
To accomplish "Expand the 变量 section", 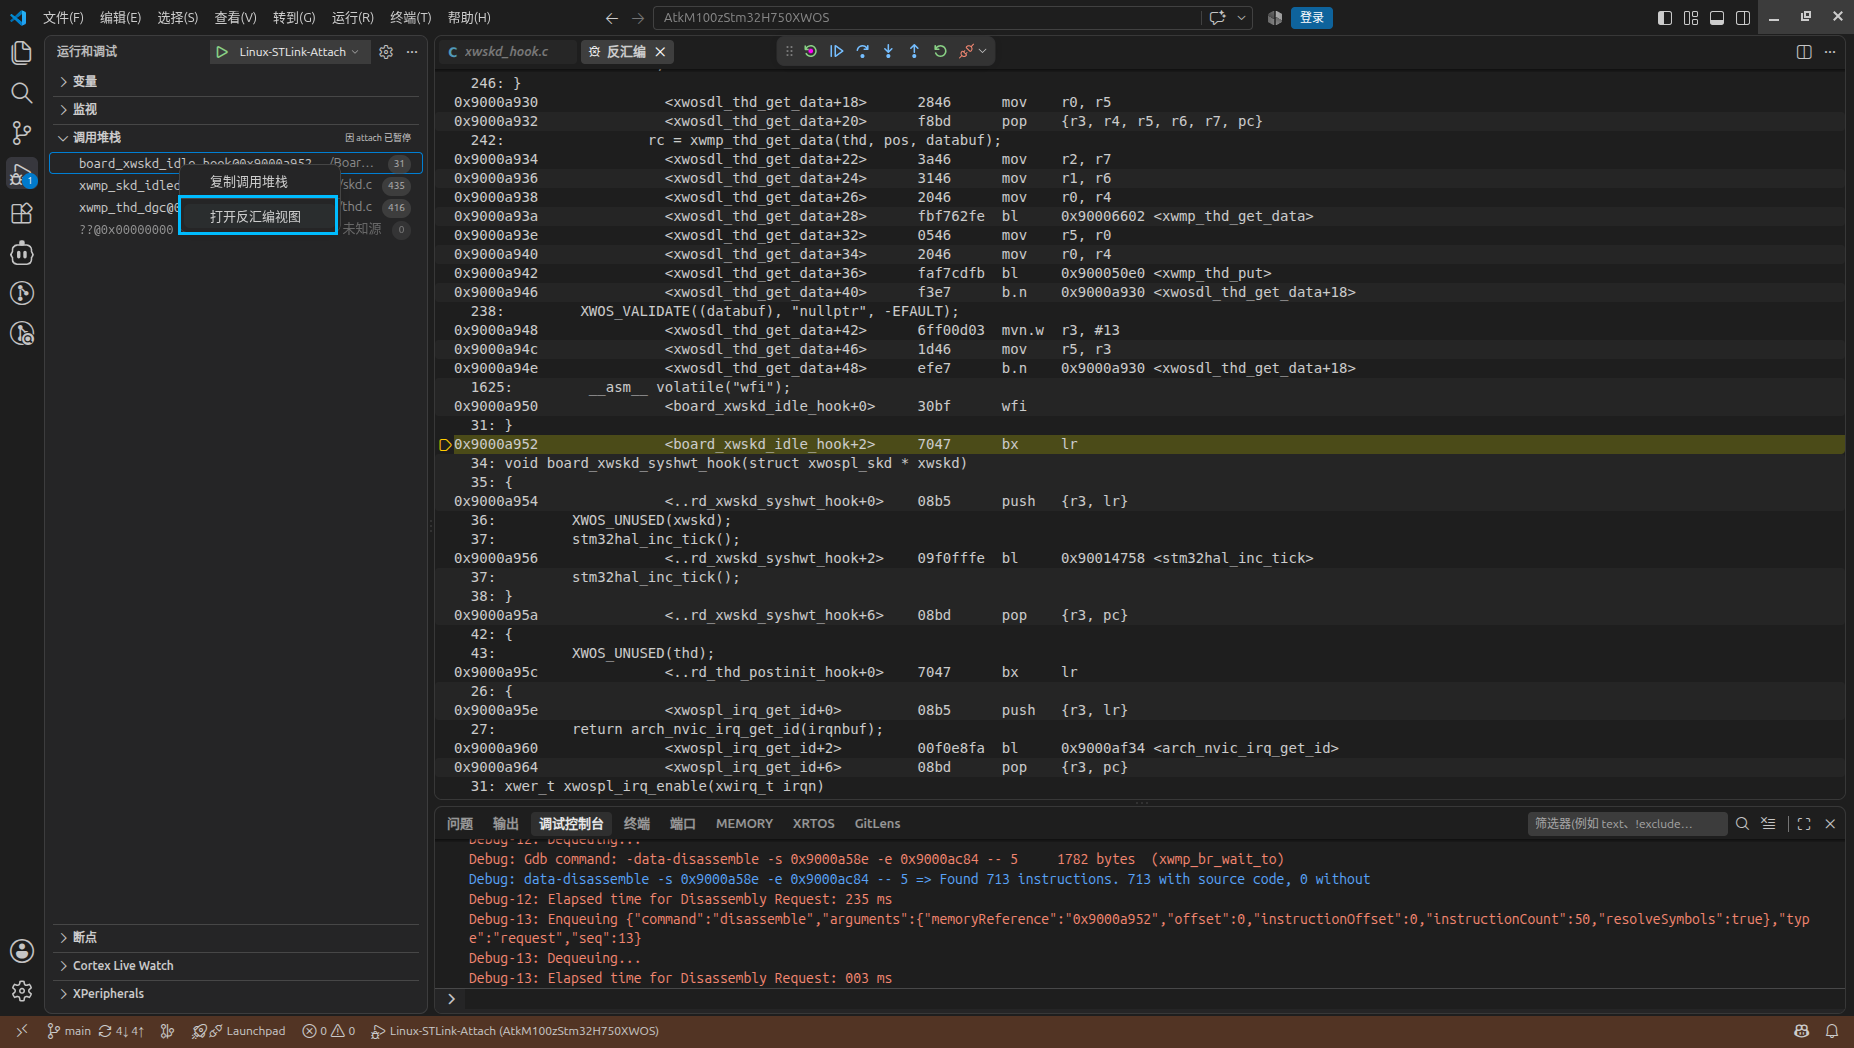I will (235, 81).
